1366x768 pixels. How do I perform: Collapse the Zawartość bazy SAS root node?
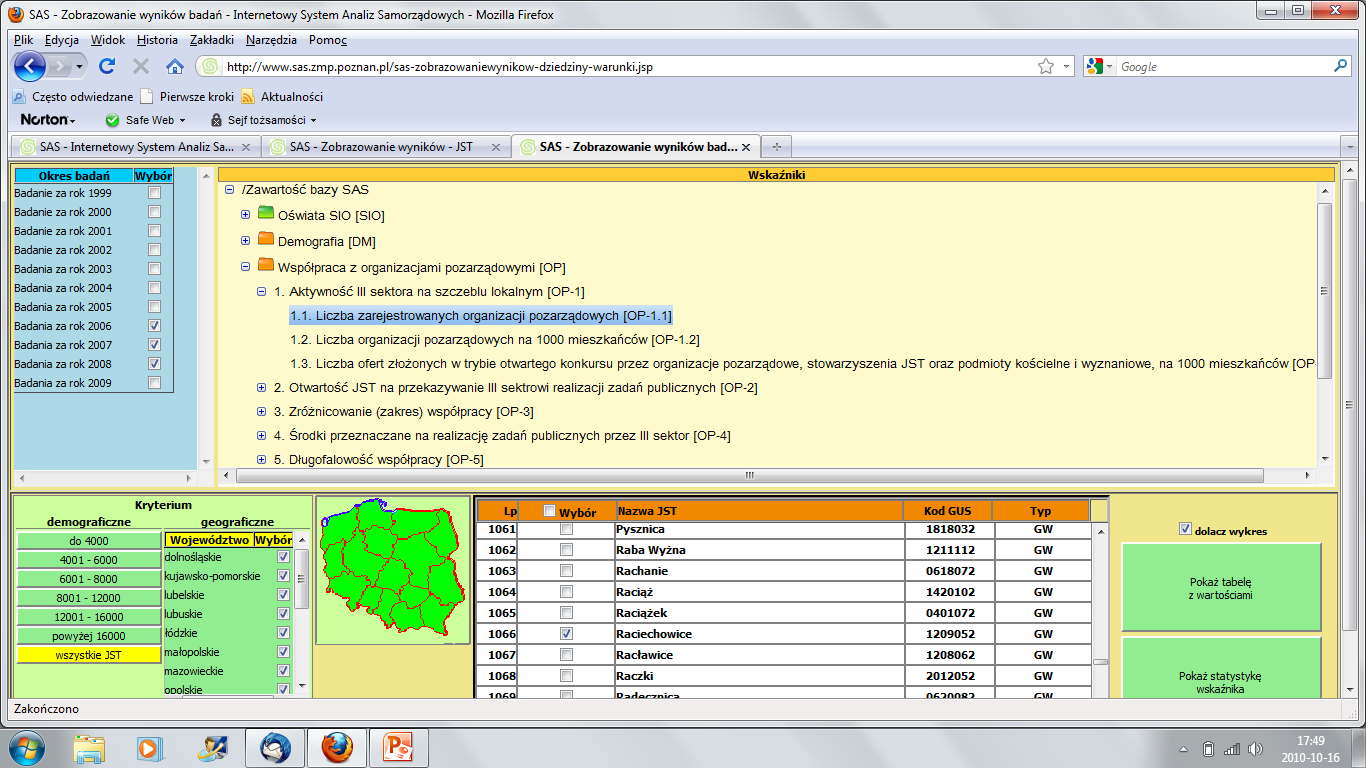pyautogui.click(x=229, y=190)
